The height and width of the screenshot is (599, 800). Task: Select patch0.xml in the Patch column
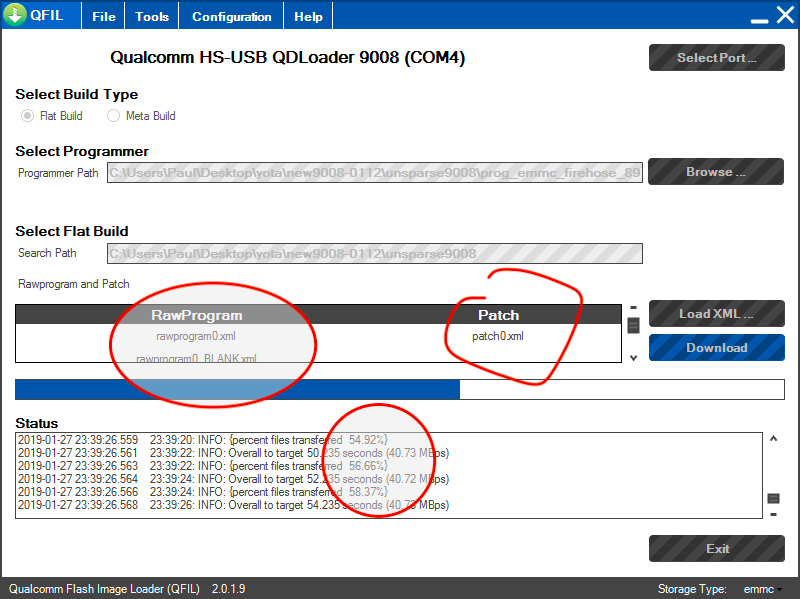point(498,336)
